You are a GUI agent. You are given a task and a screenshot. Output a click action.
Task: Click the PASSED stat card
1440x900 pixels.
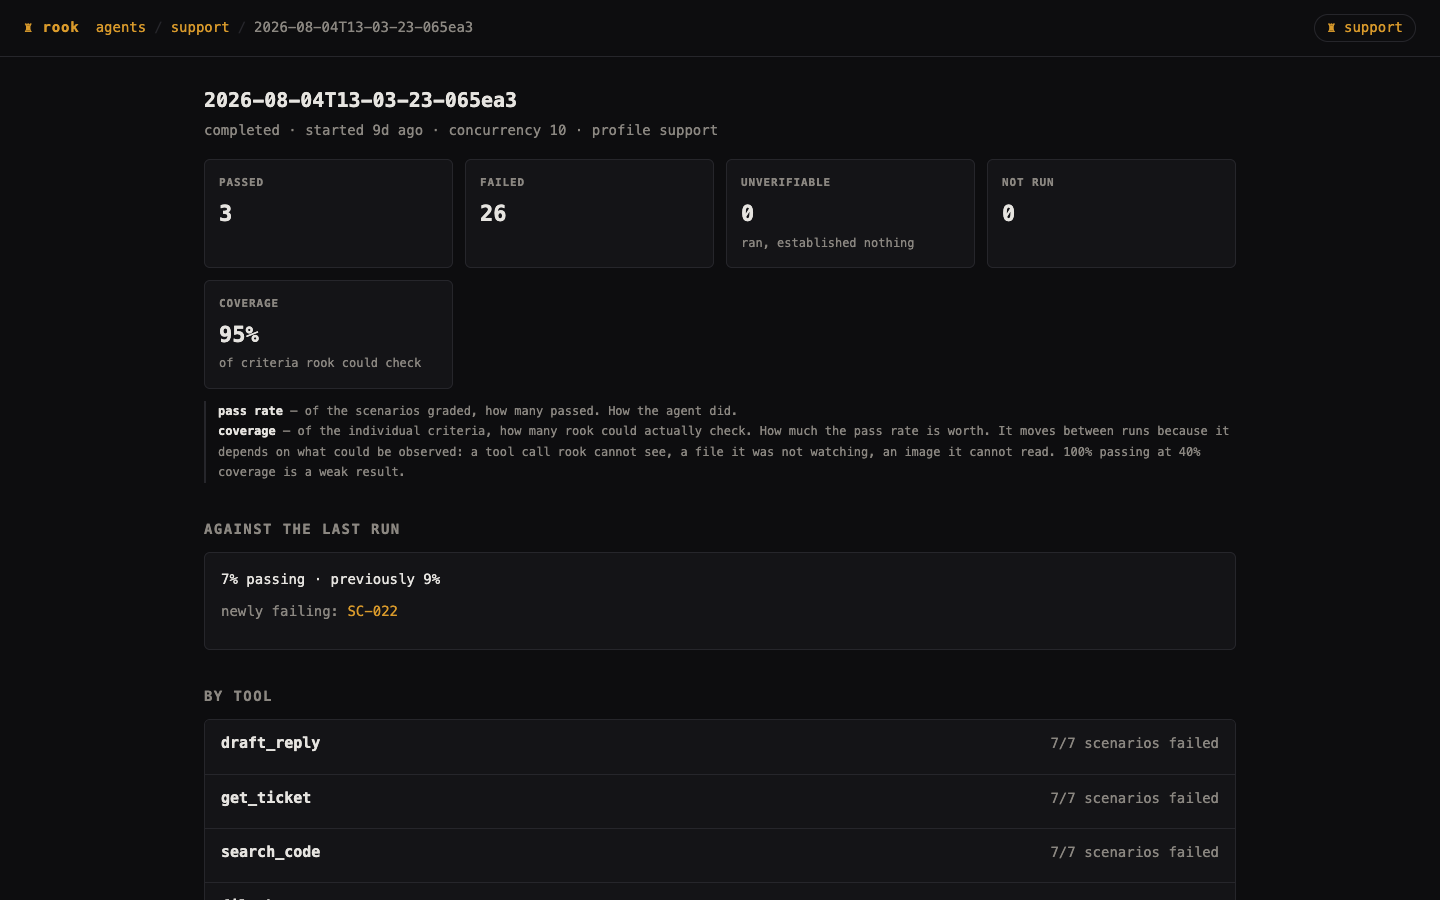point(328,213)
